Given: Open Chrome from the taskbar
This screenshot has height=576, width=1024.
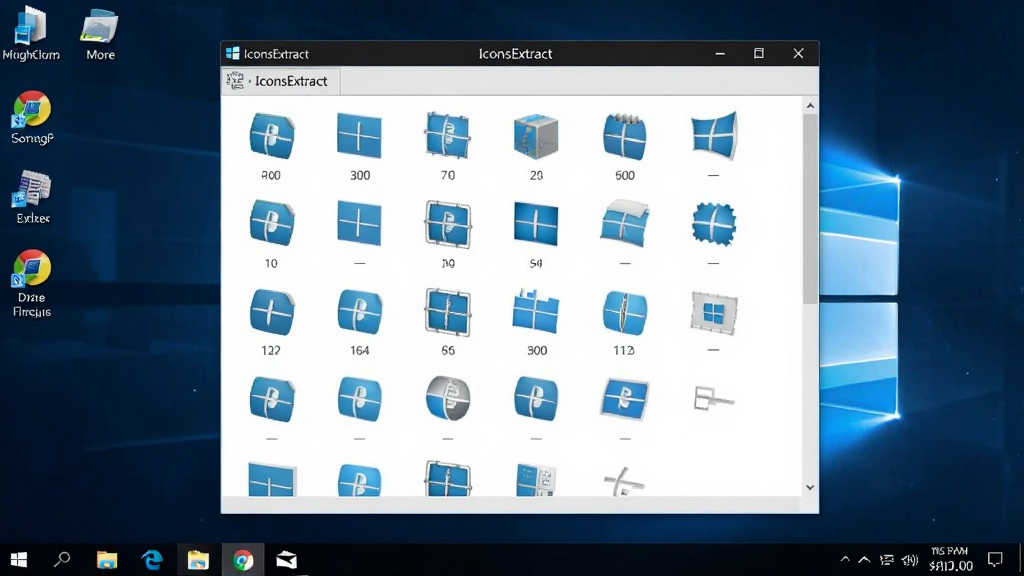Looking at the screenshot, I should tap(243, 560).
